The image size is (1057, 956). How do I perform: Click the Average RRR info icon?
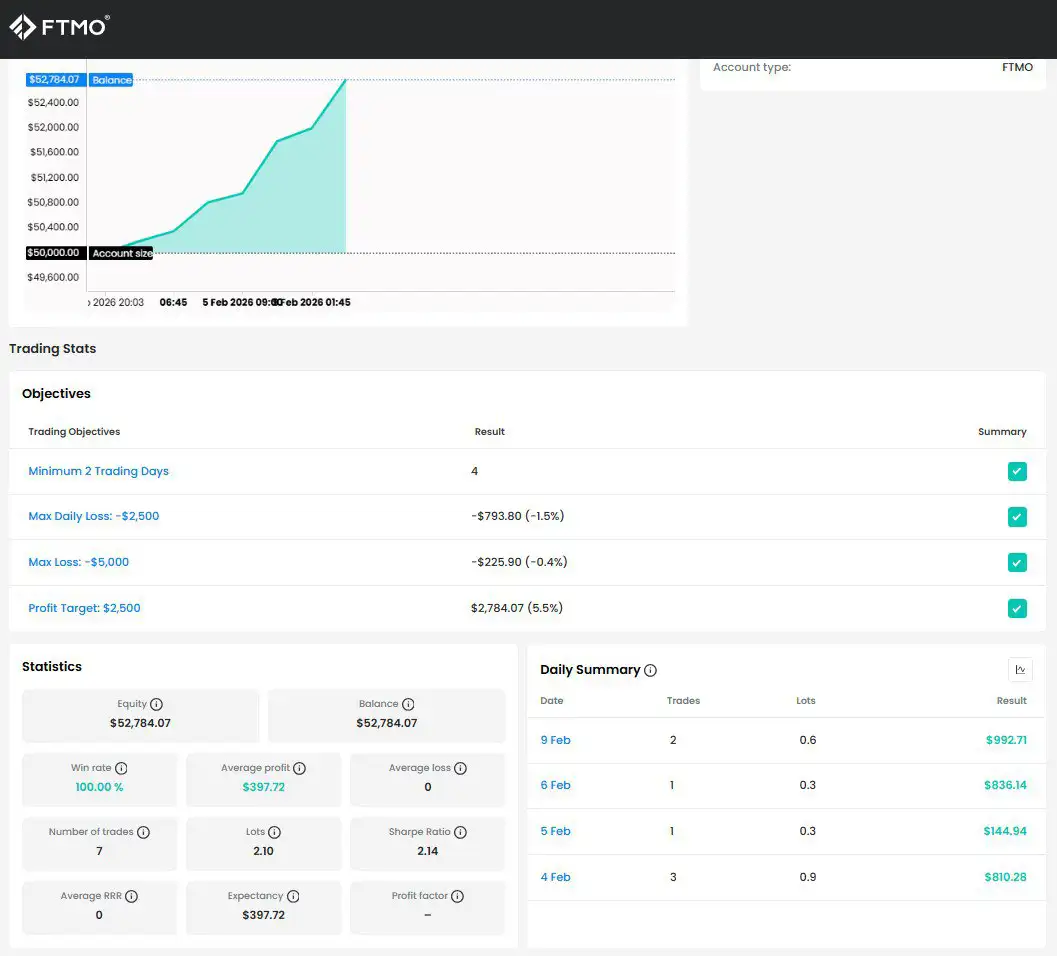[131, 896]
